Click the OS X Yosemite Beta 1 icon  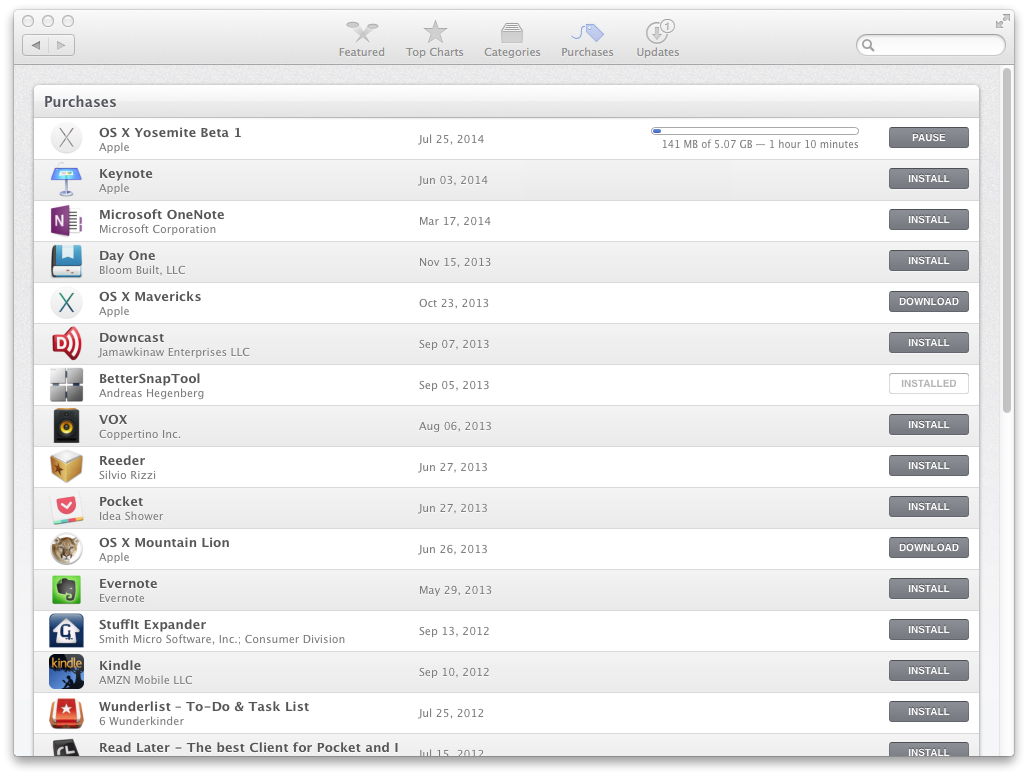pos(66,138)
